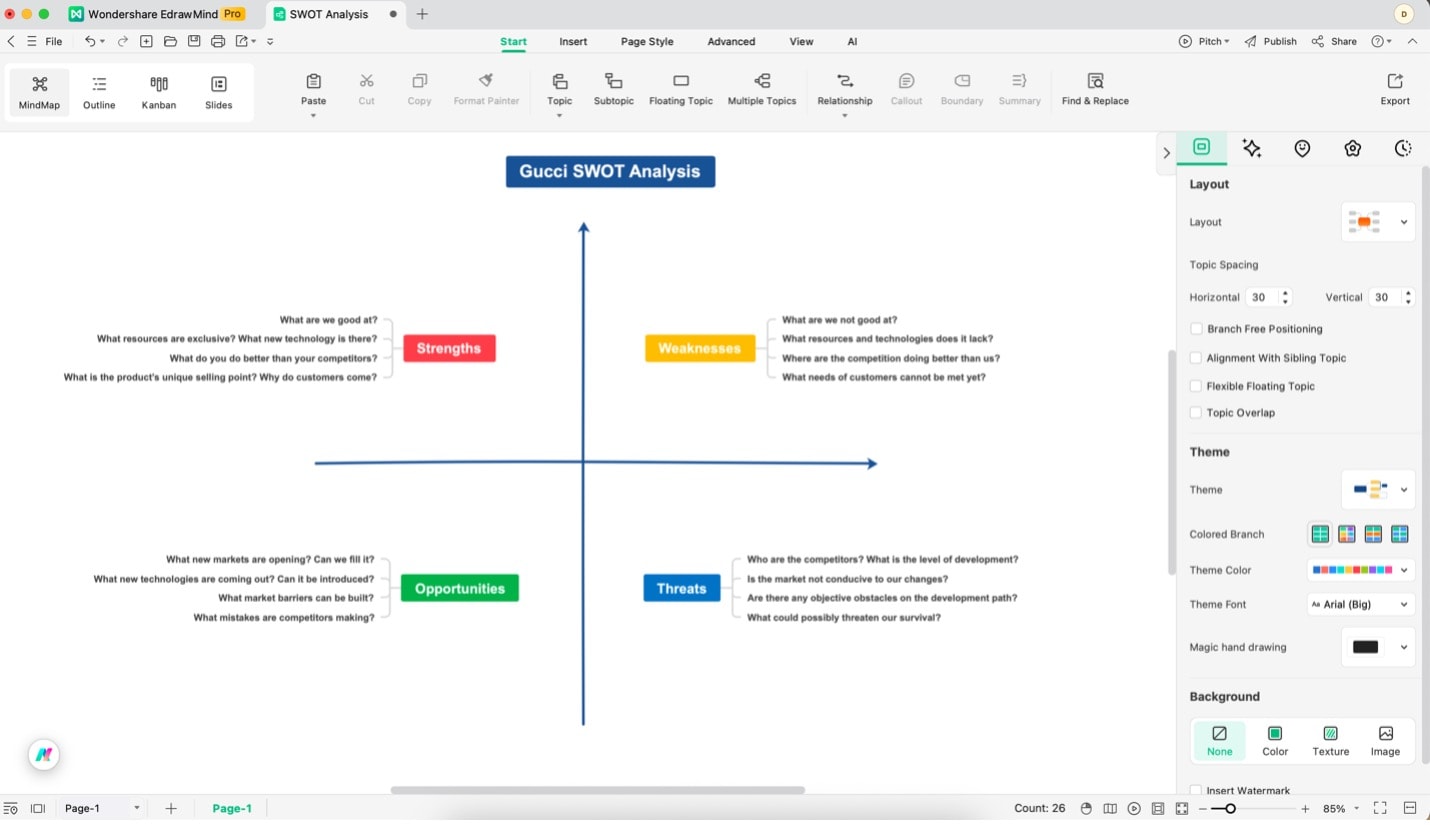Open the Start ribbon tab
Image resolution: width=1430 pixels, height=825 pixels.
tap(513, 41)
